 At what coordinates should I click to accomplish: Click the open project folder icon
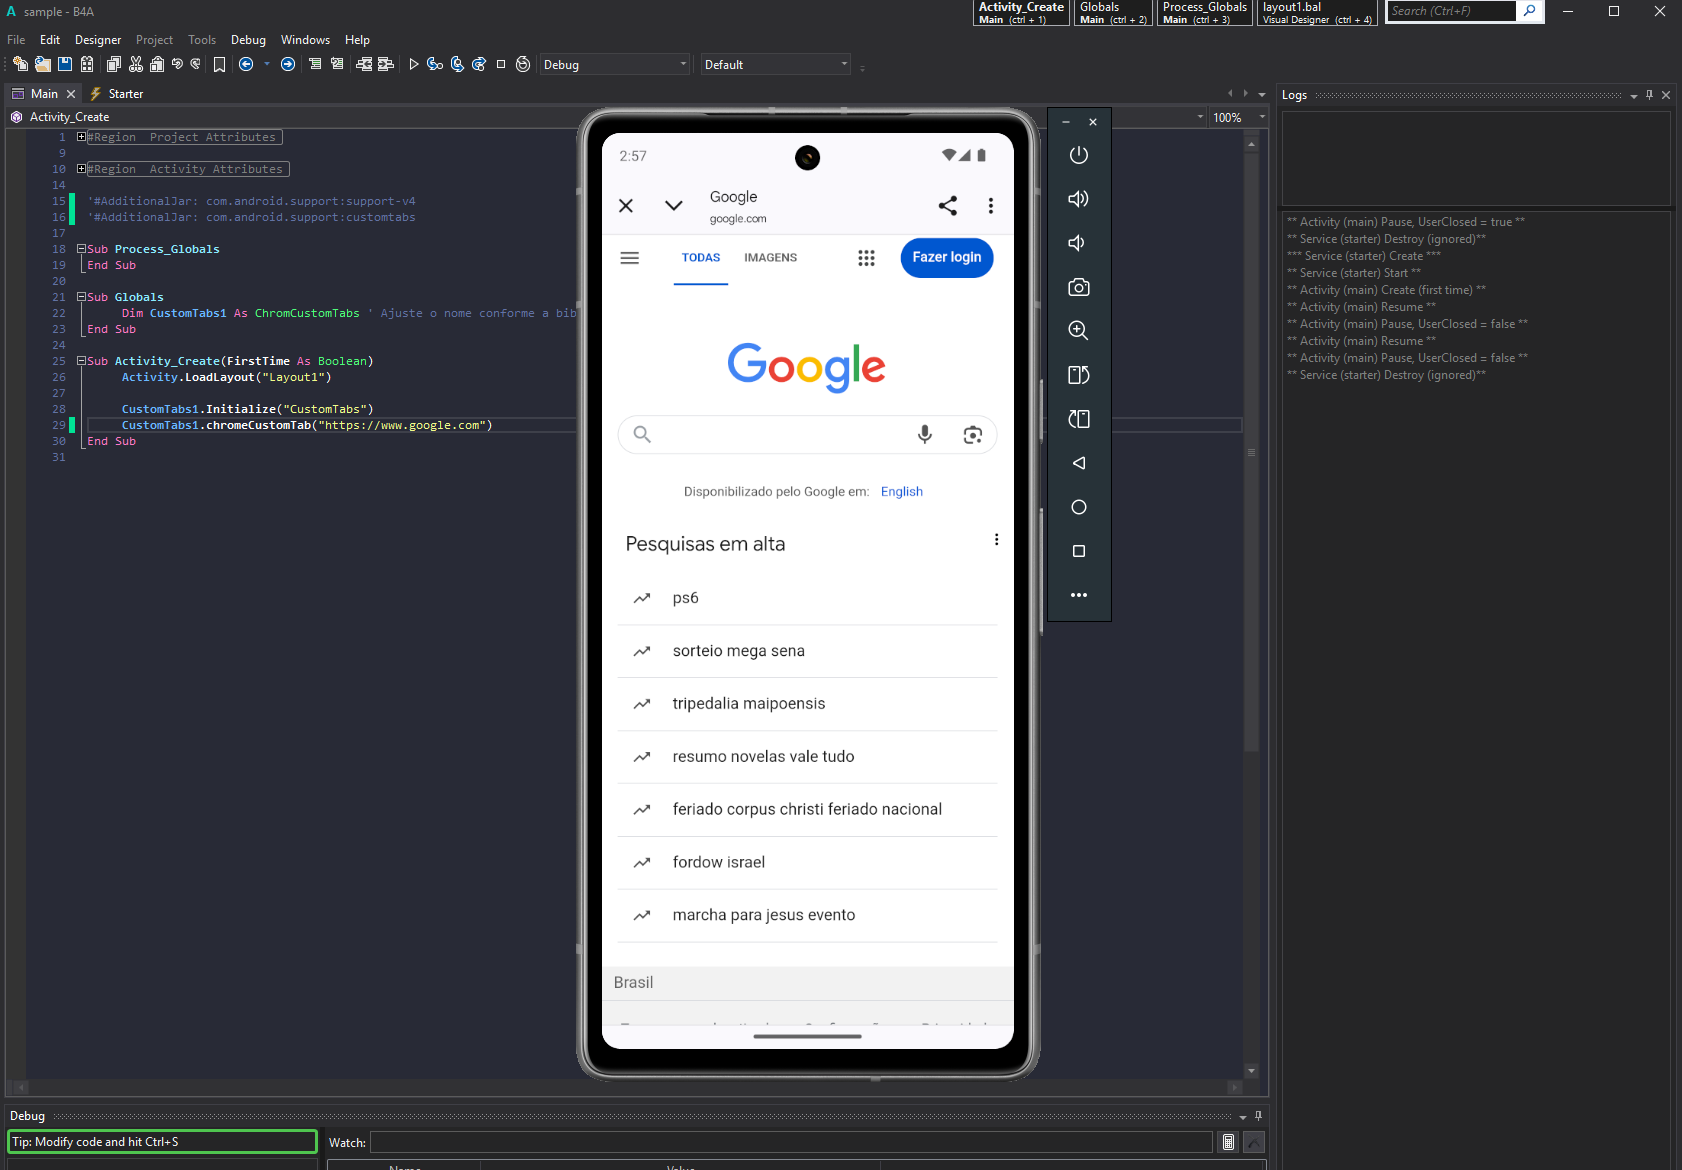pyautogui.click(x=42, y=64)
